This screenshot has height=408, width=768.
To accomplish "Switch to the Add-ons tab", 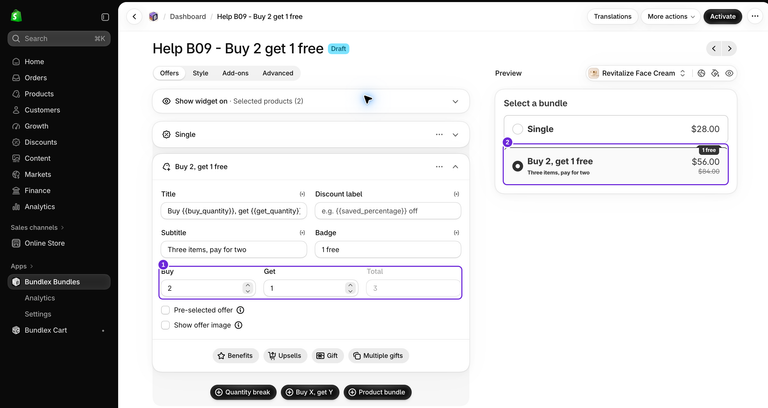I will pos(235,73).
